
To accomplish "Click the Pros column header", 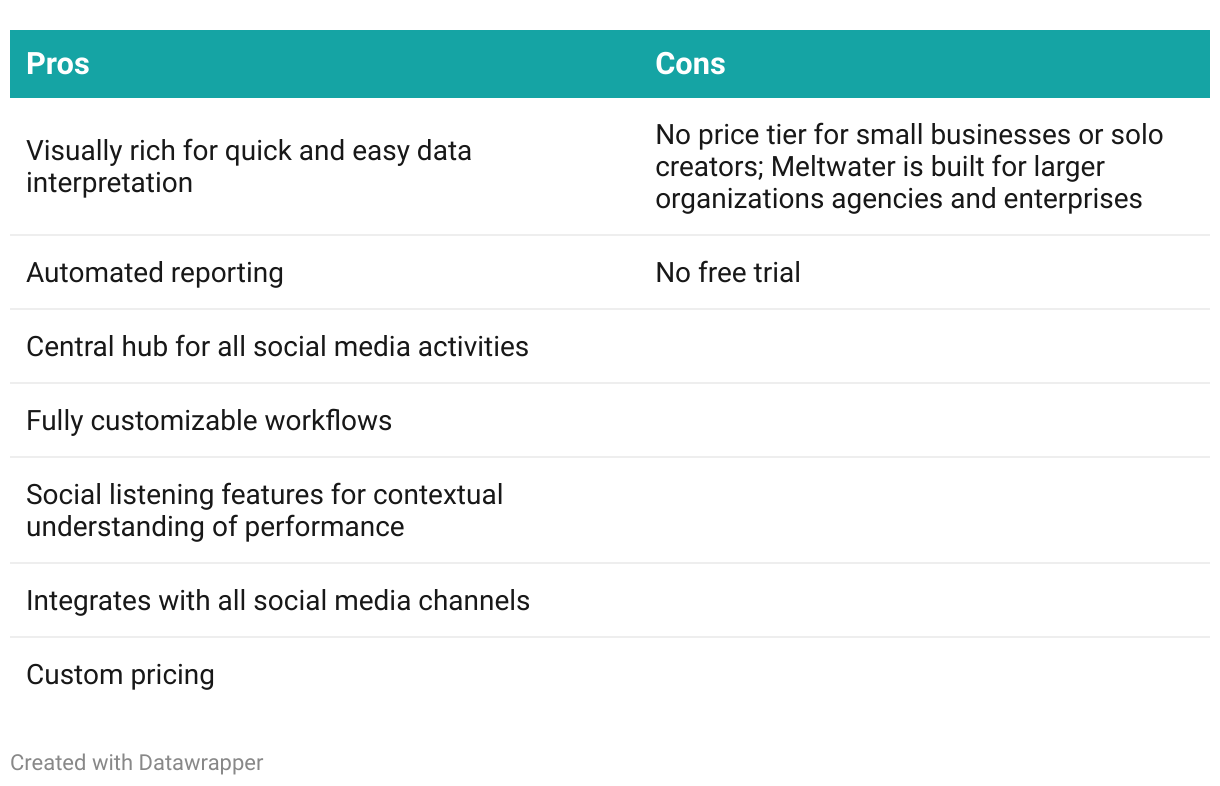I will pyautogui.click(x=58, y=64).
